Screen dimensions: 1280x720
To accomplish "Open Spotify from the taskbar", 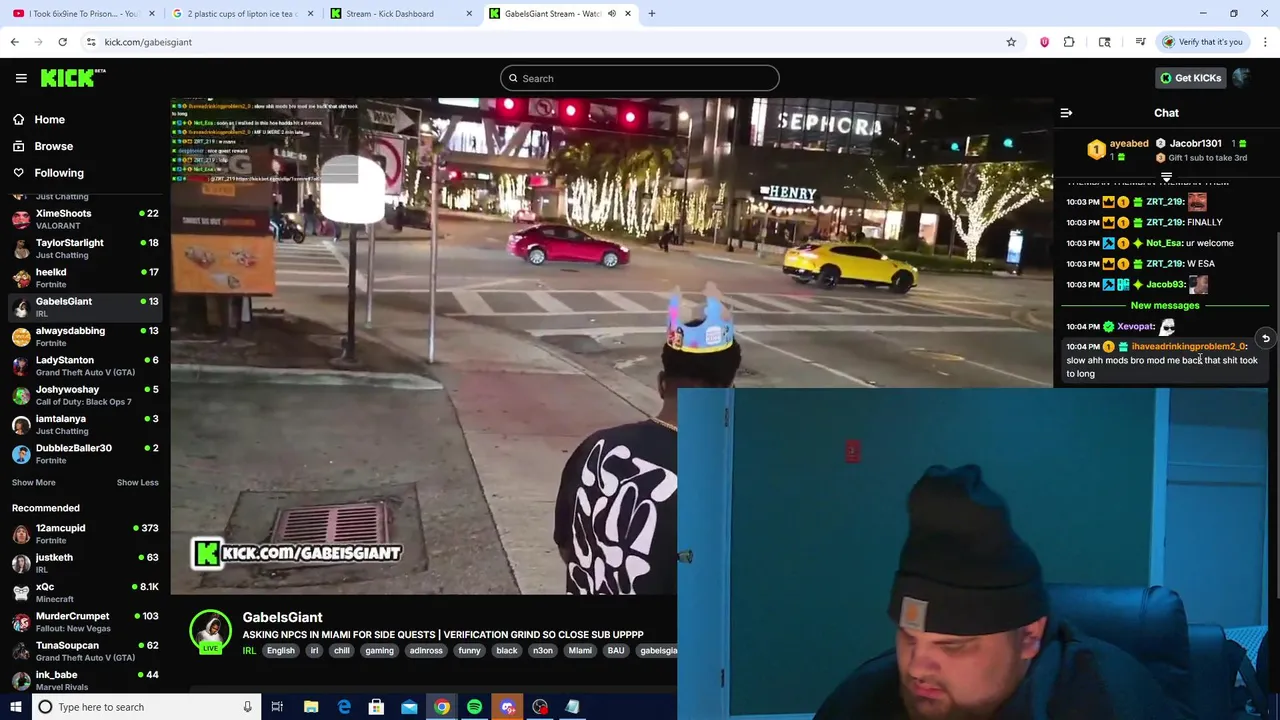I will tap(474, 707).
